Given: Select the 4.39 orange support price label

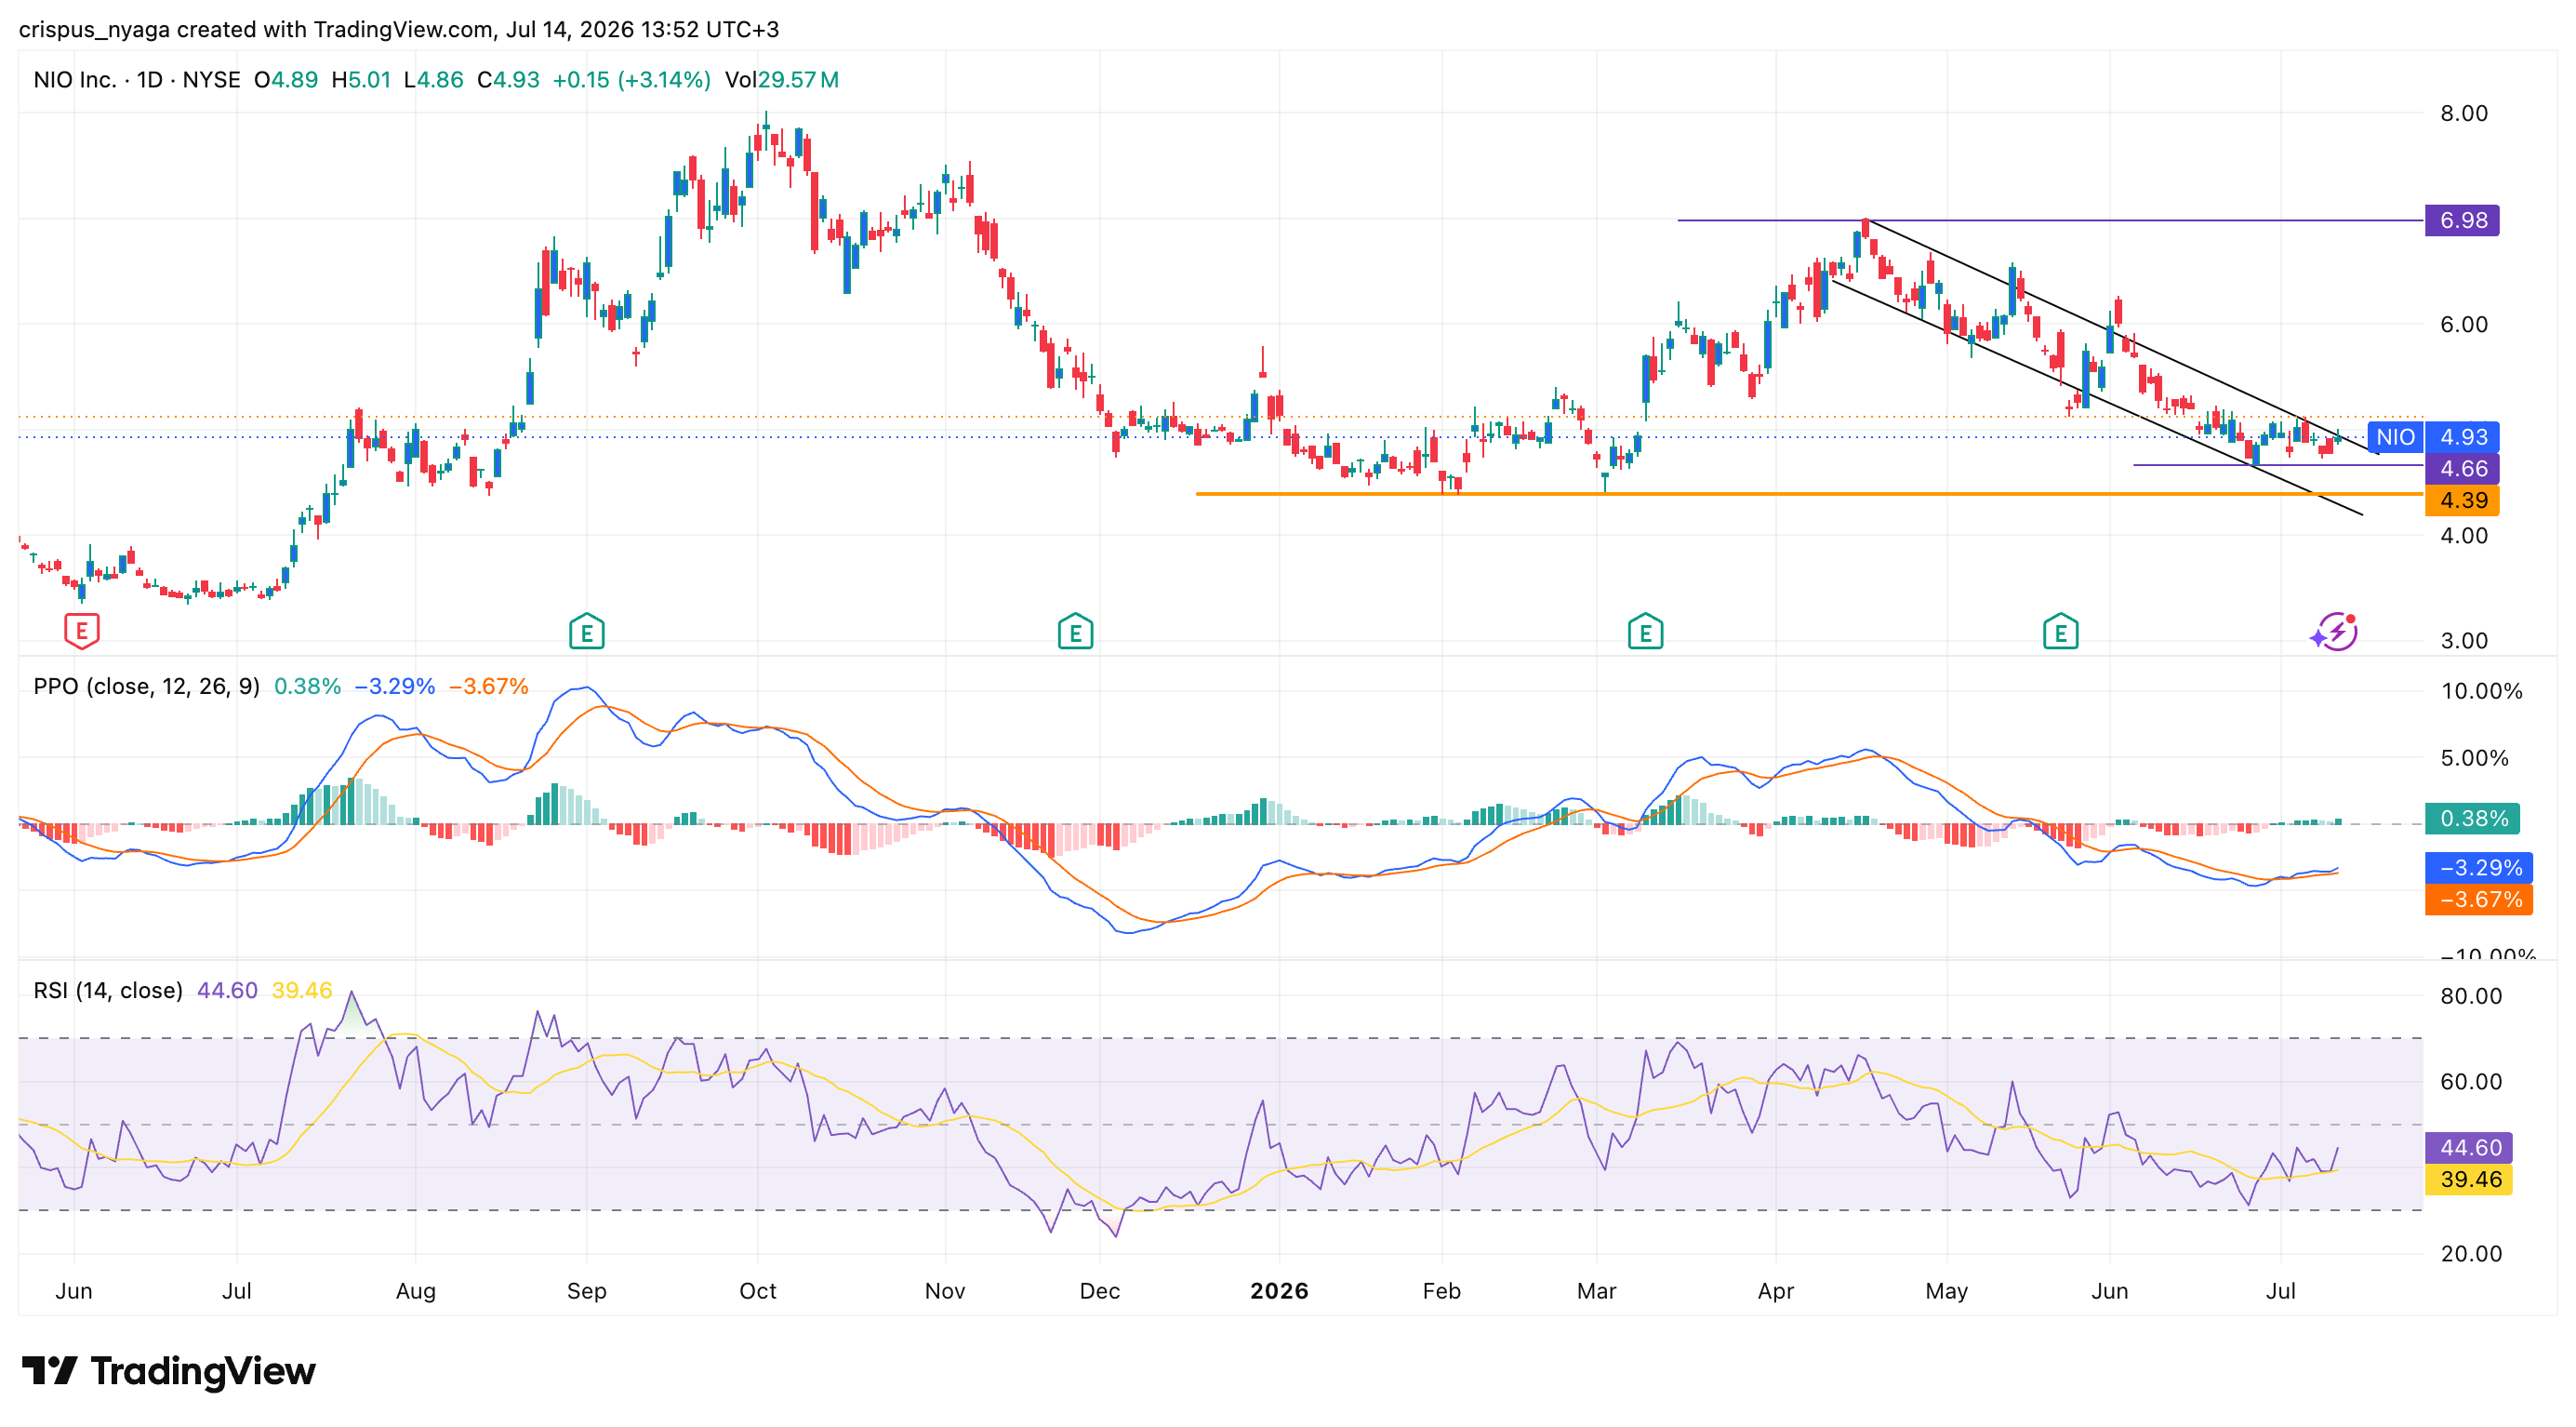Looking at the screenshot, I should (x=2462, y=500).
